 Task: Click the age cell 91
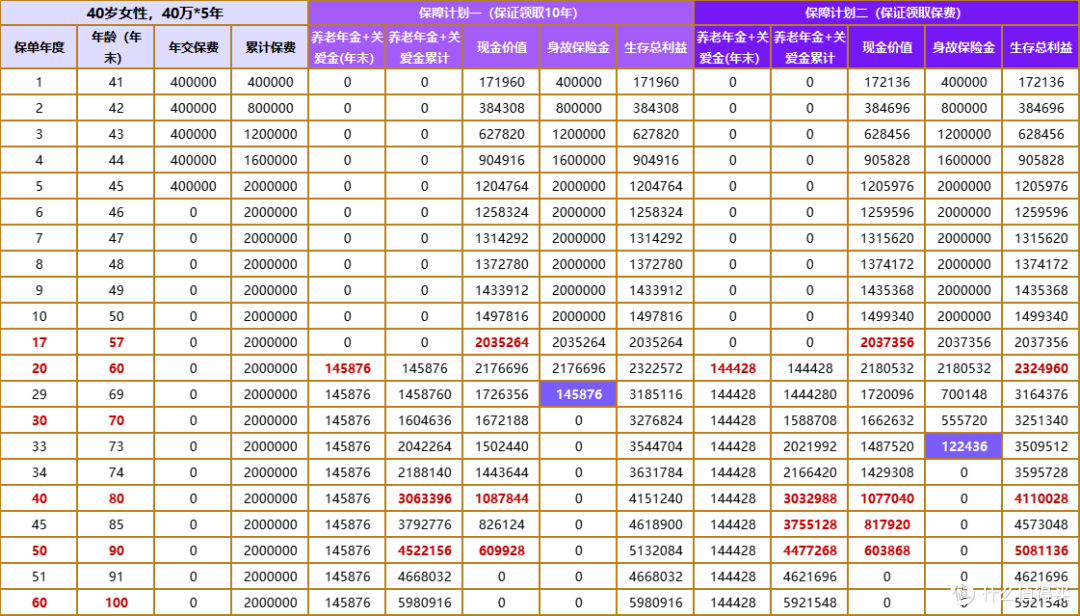(116, 577)
